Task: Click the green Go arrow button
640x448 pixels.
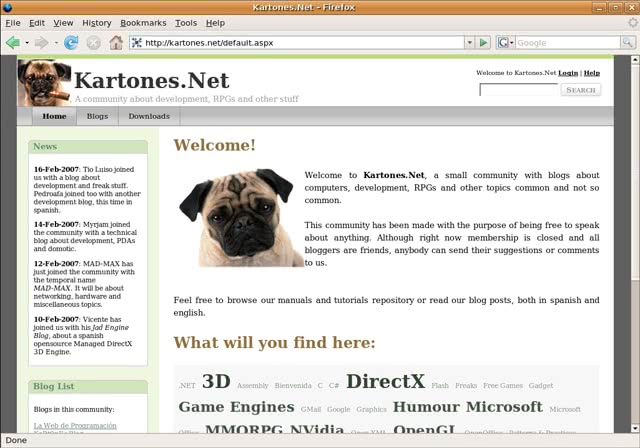Action: [x=483, y=42]
